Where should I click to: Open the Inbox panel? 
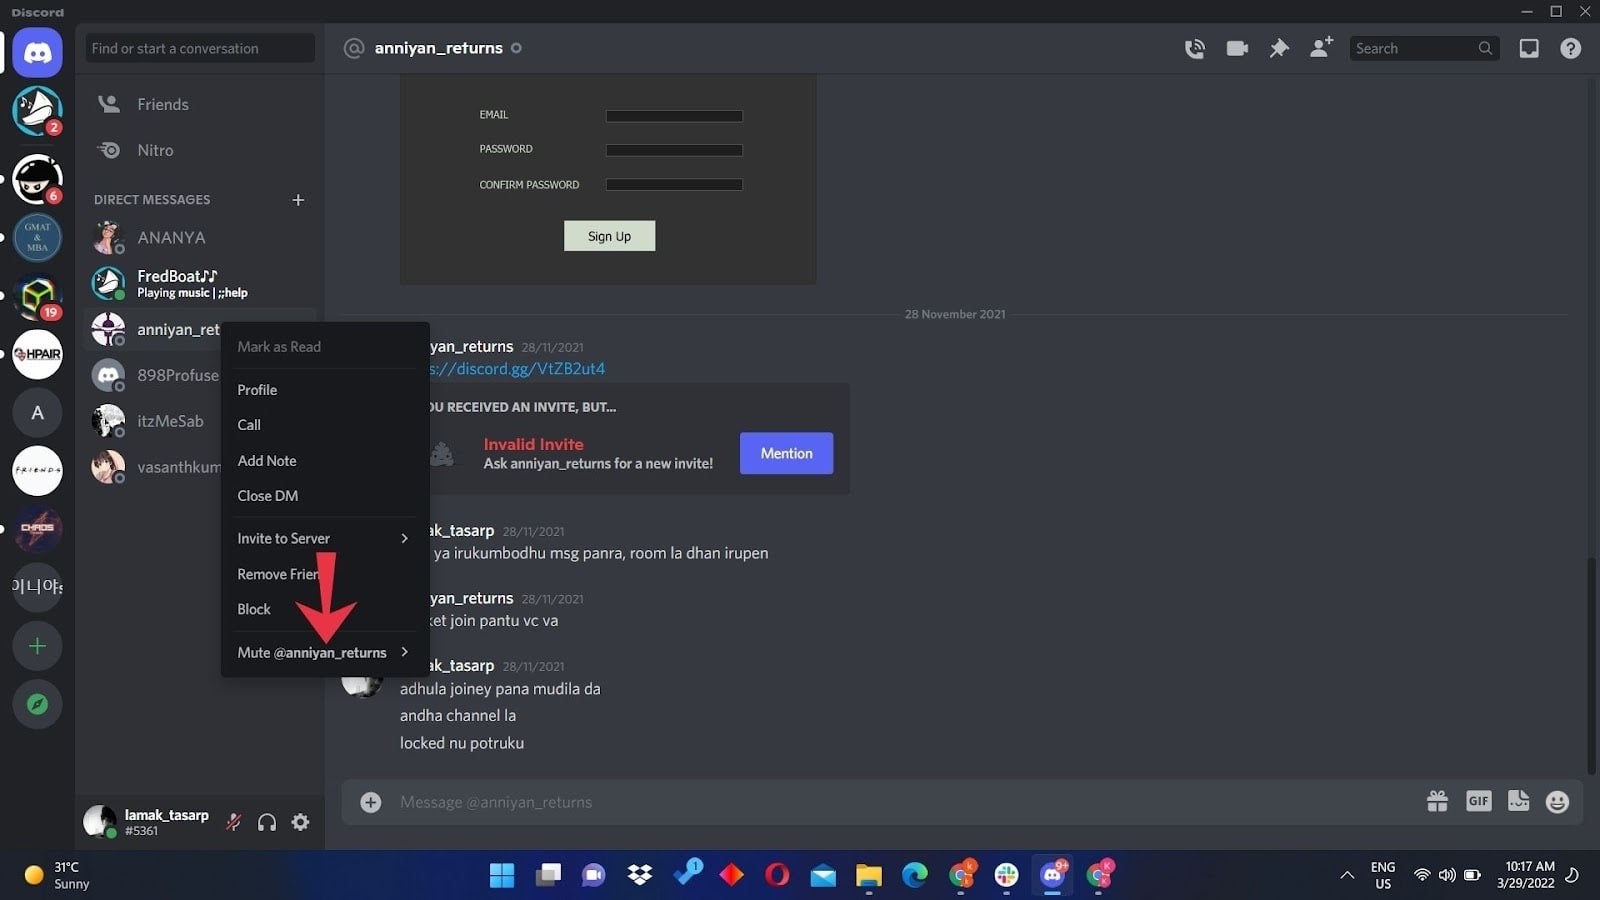[1529, 48]
